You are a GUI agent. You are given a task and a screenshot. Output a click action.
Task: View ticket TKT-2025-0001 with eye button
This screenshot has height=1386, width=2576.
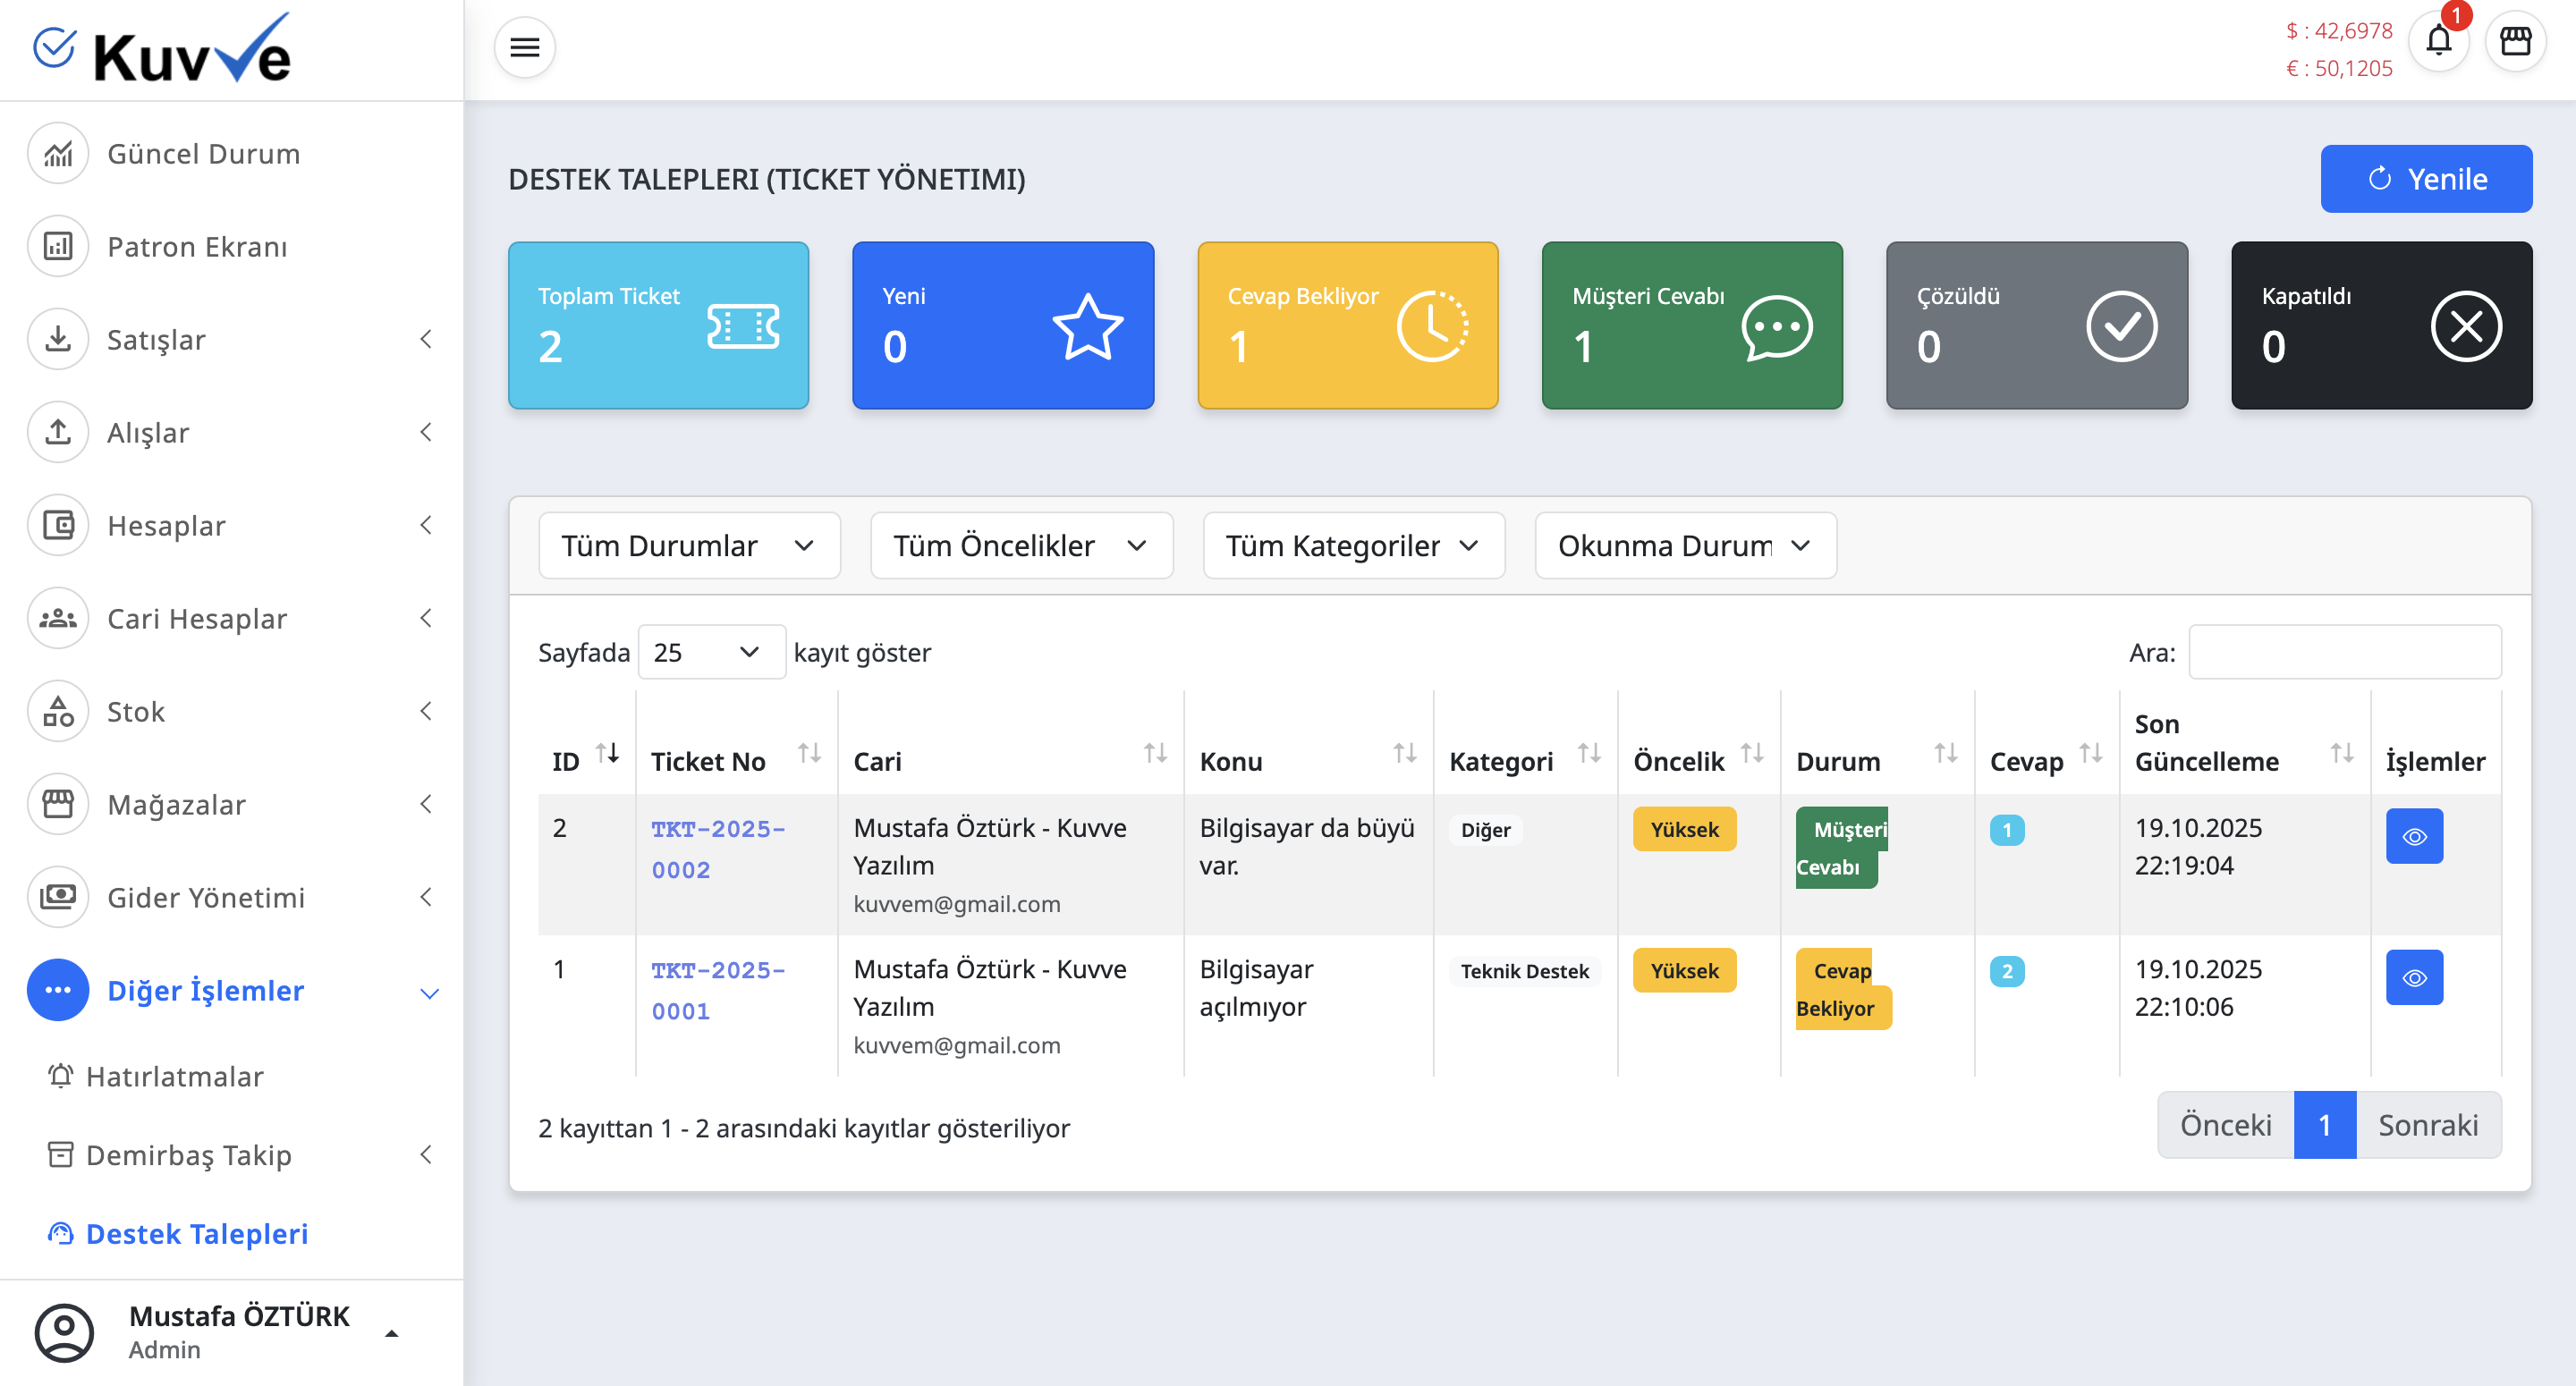pos(2413,977)
